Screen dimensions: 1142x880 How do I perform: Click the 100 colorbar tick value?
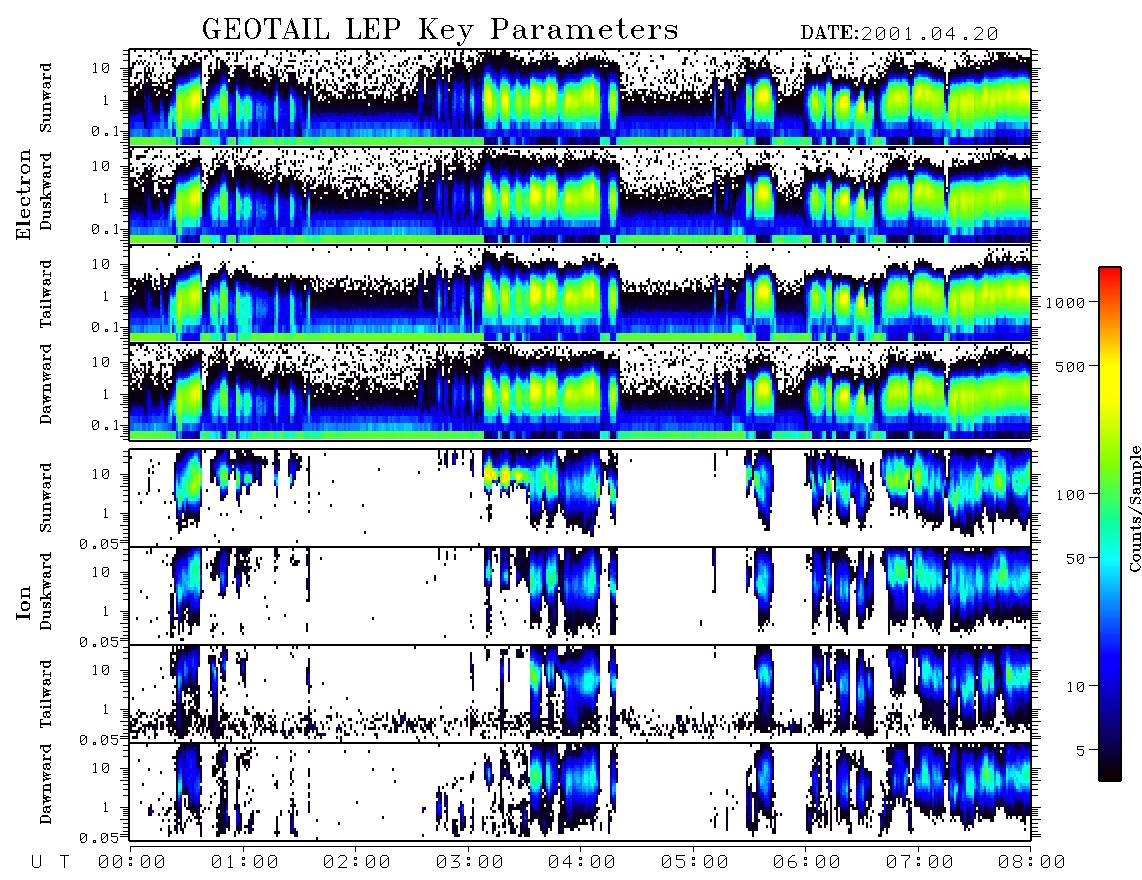click(1070, 495)
